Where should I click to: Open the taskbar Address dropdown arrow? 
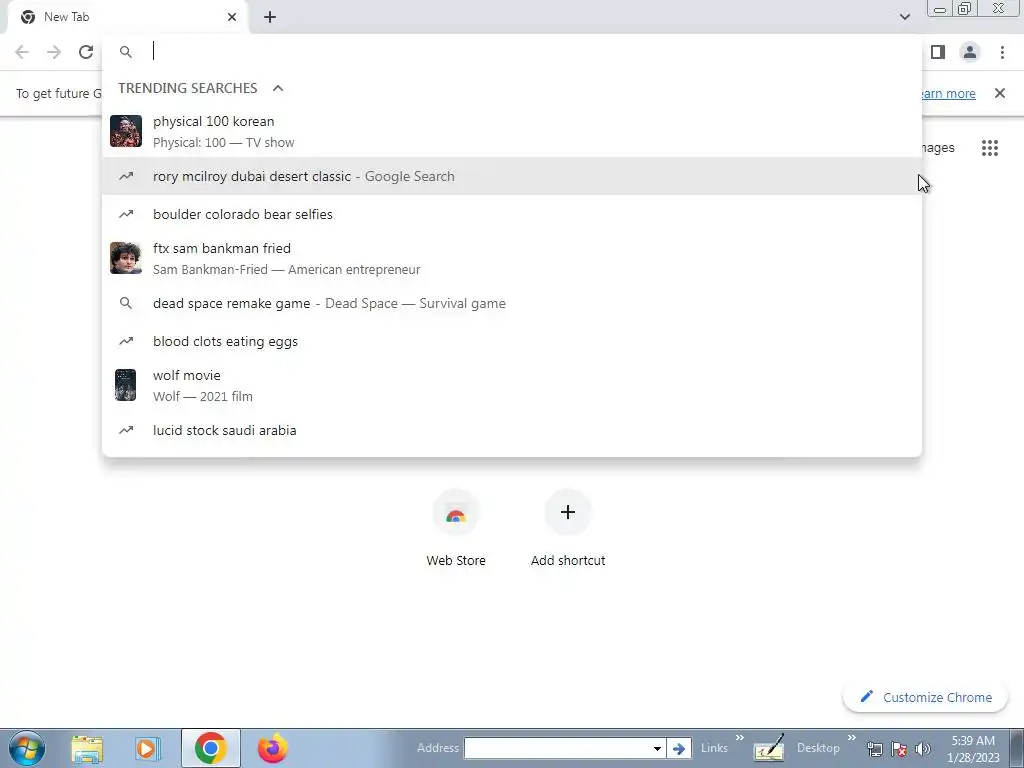pos(657,749)
